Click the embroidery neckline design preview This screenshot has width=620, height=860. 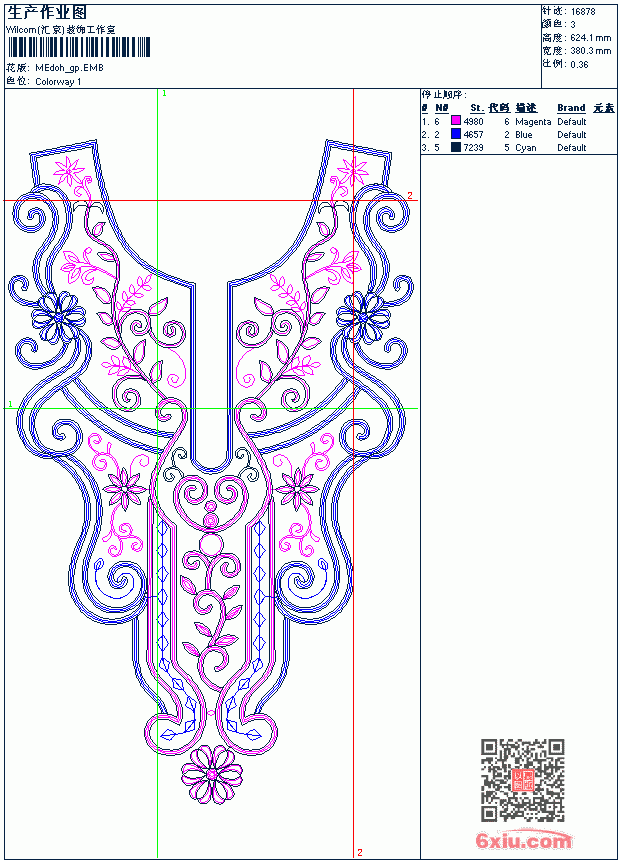coord(211,472)
